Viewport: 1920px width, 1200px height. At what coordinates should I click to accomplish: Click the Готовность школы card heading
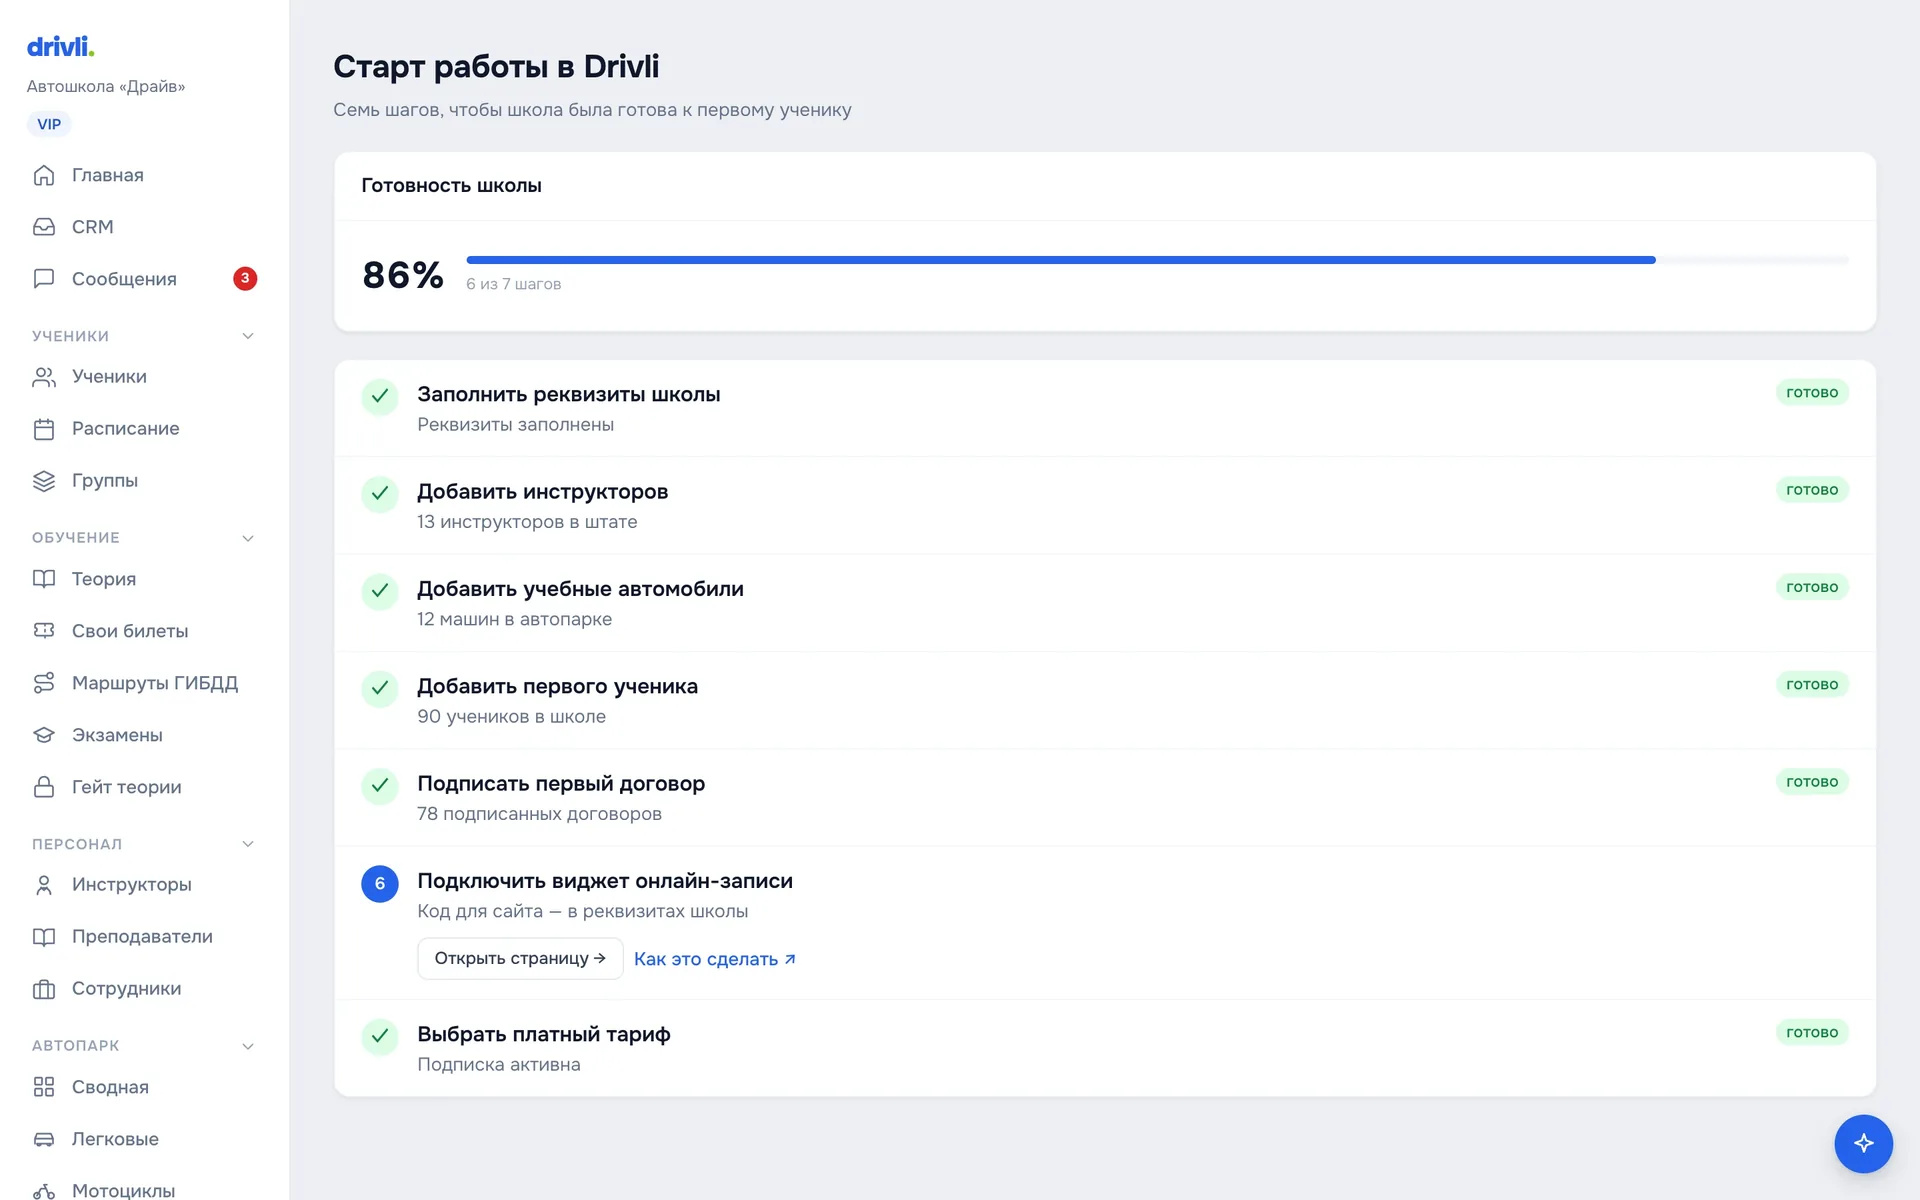click(451, 186)
